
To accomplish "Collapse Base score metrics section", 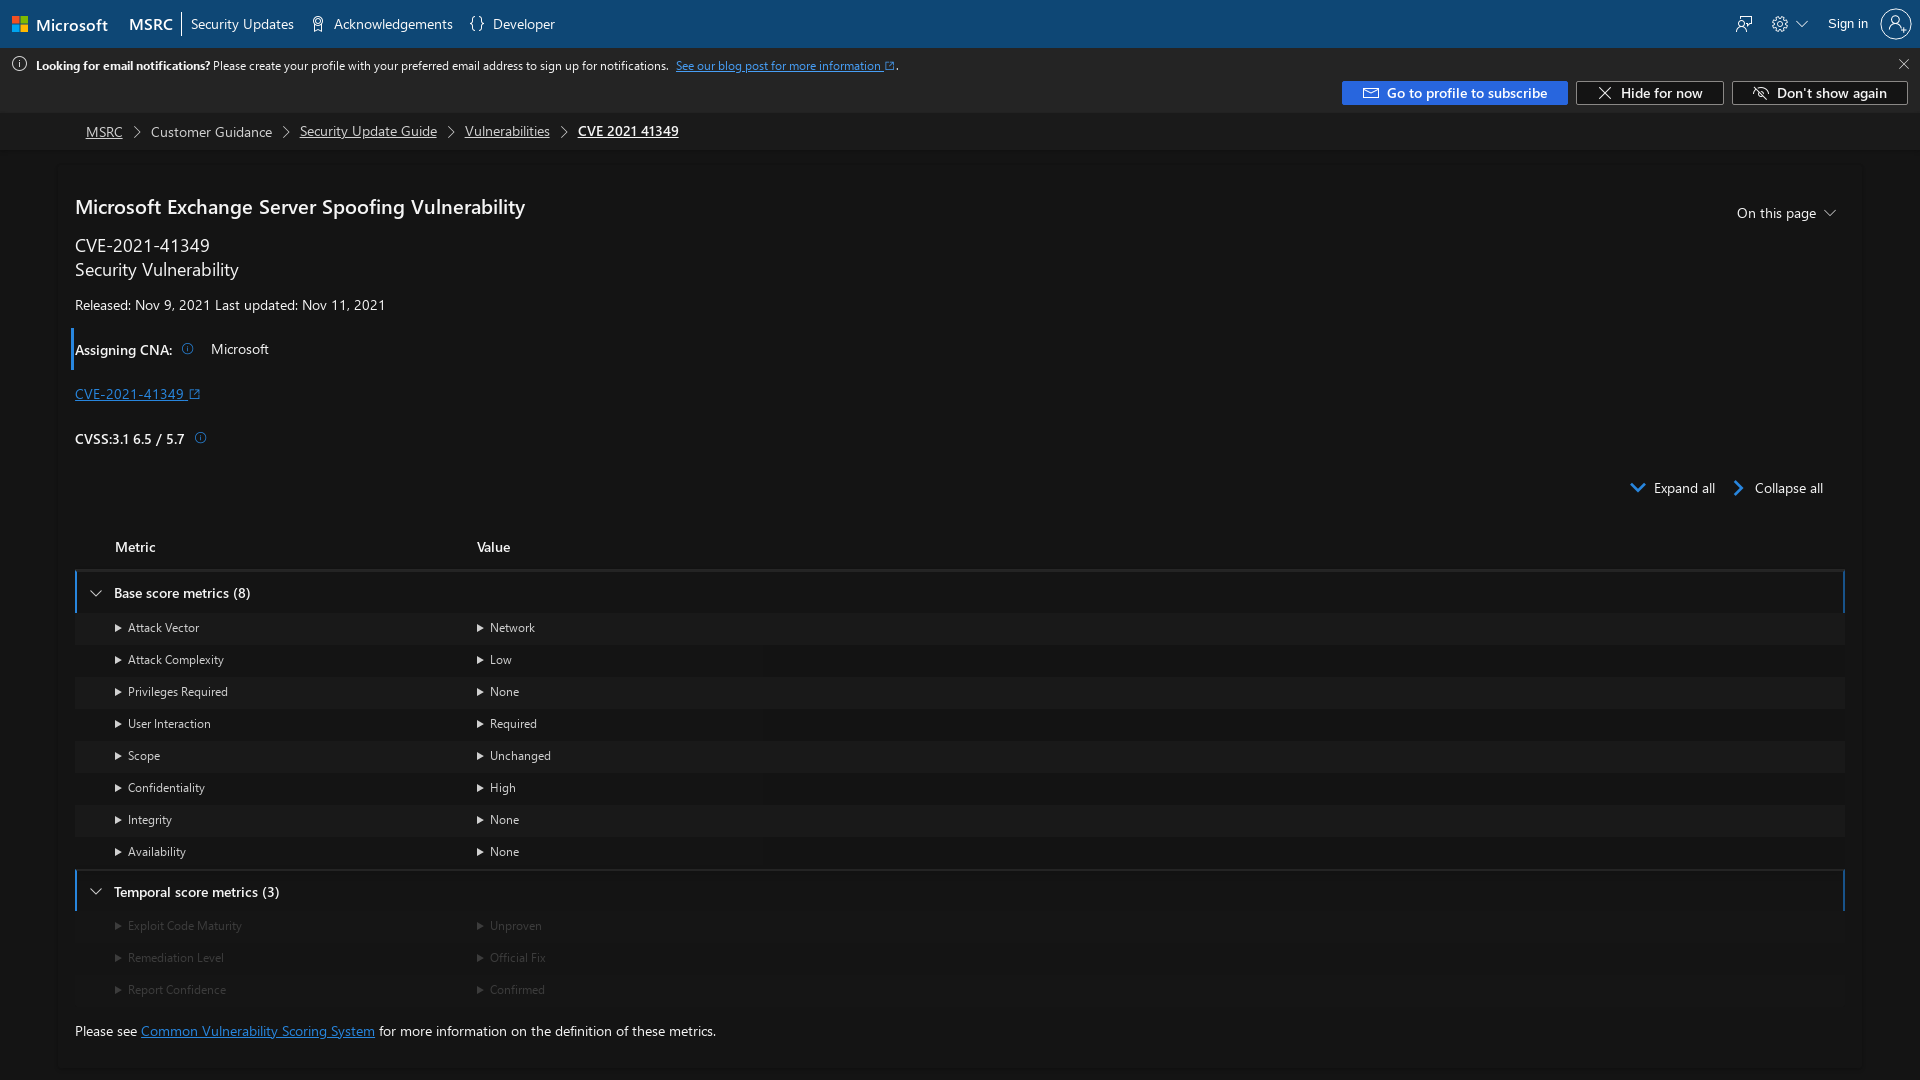I will [96, 593].
